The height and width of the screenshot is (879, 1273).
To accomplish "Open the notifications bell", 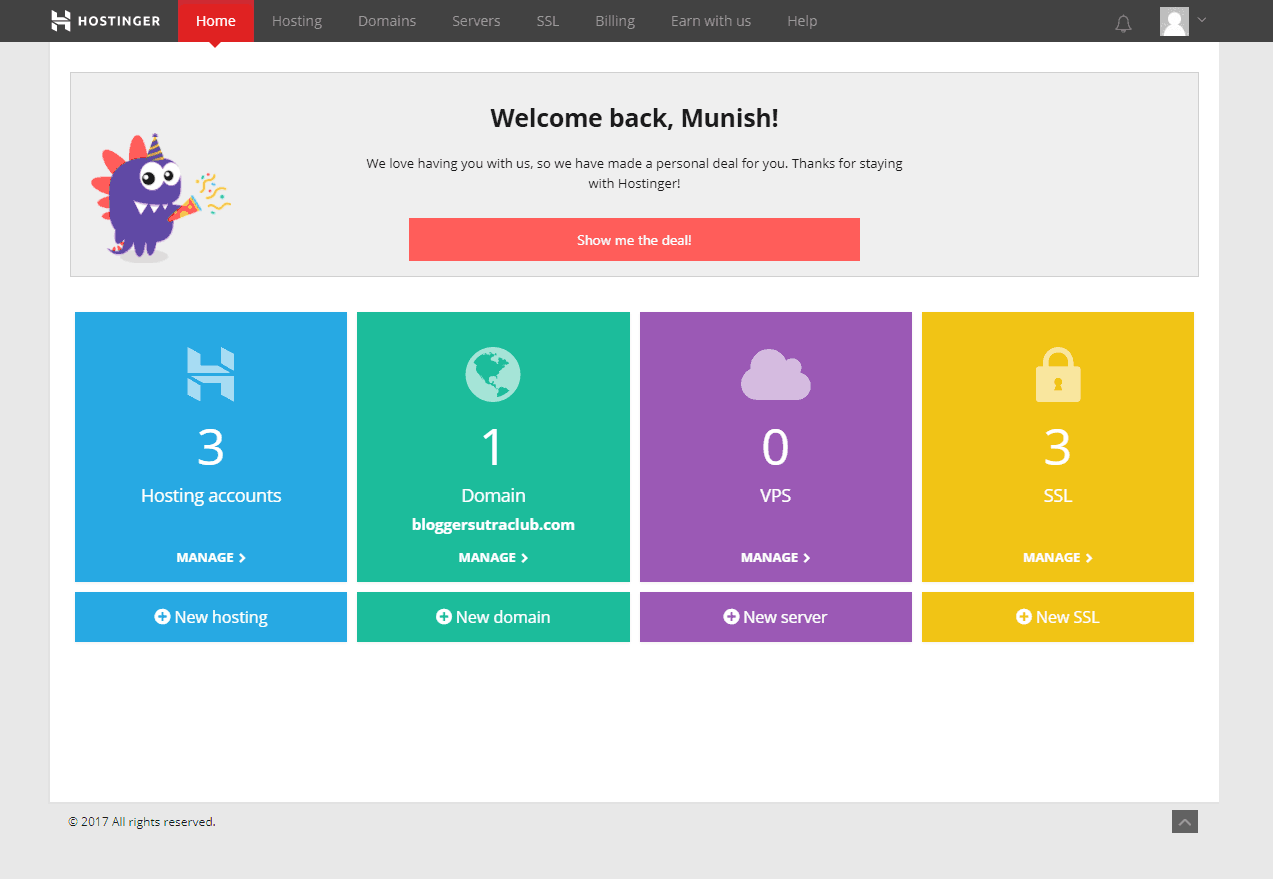I will pos(1123,23).
